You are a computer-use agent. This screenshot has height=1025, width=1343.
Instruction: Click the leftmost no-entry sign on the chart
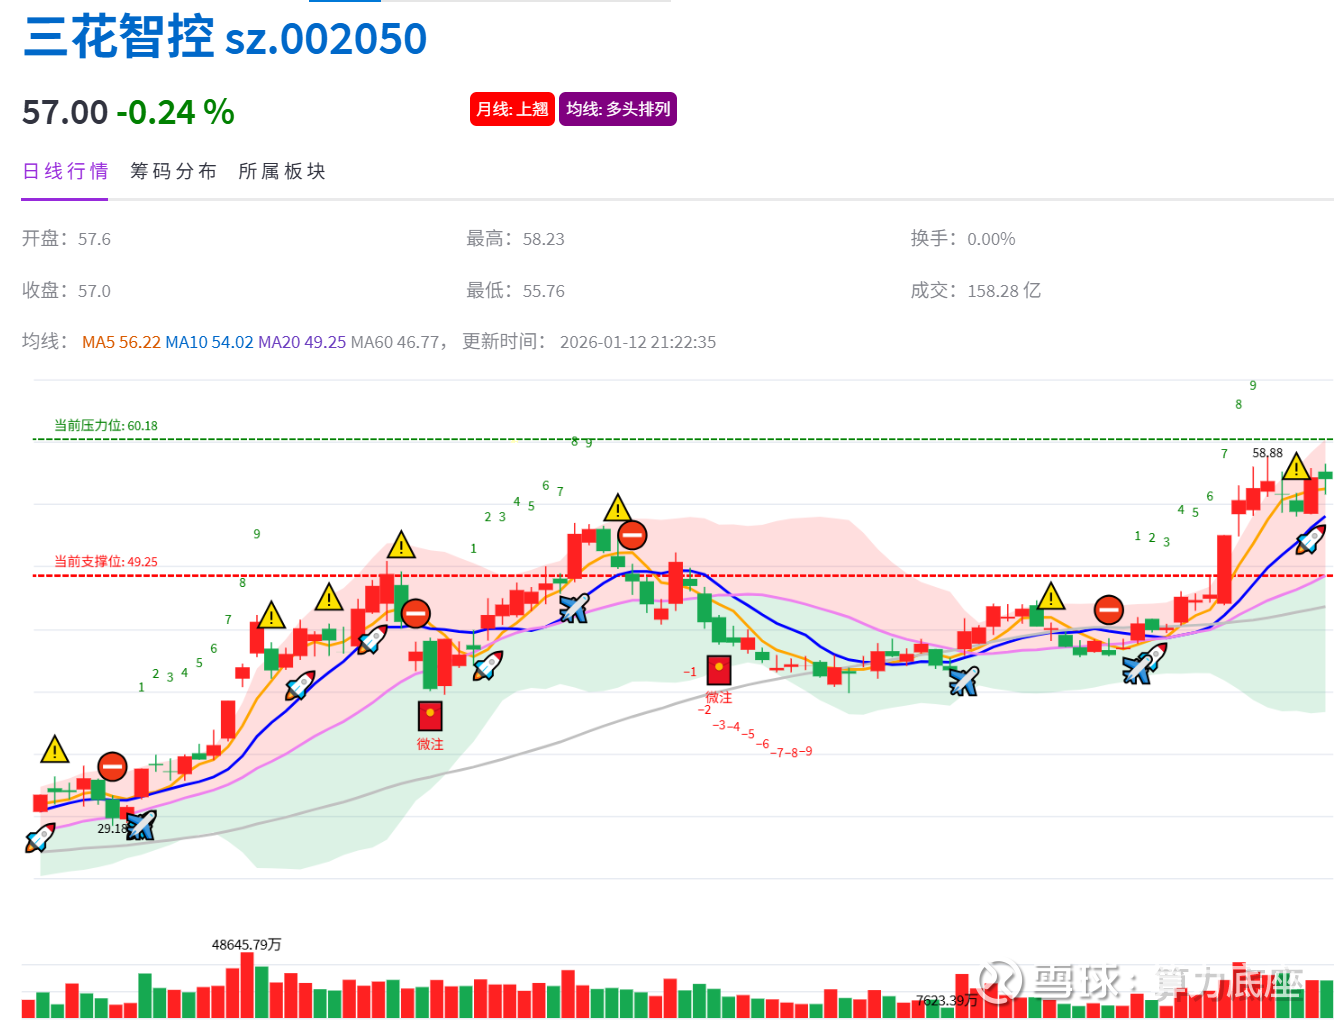click(112, 767)
